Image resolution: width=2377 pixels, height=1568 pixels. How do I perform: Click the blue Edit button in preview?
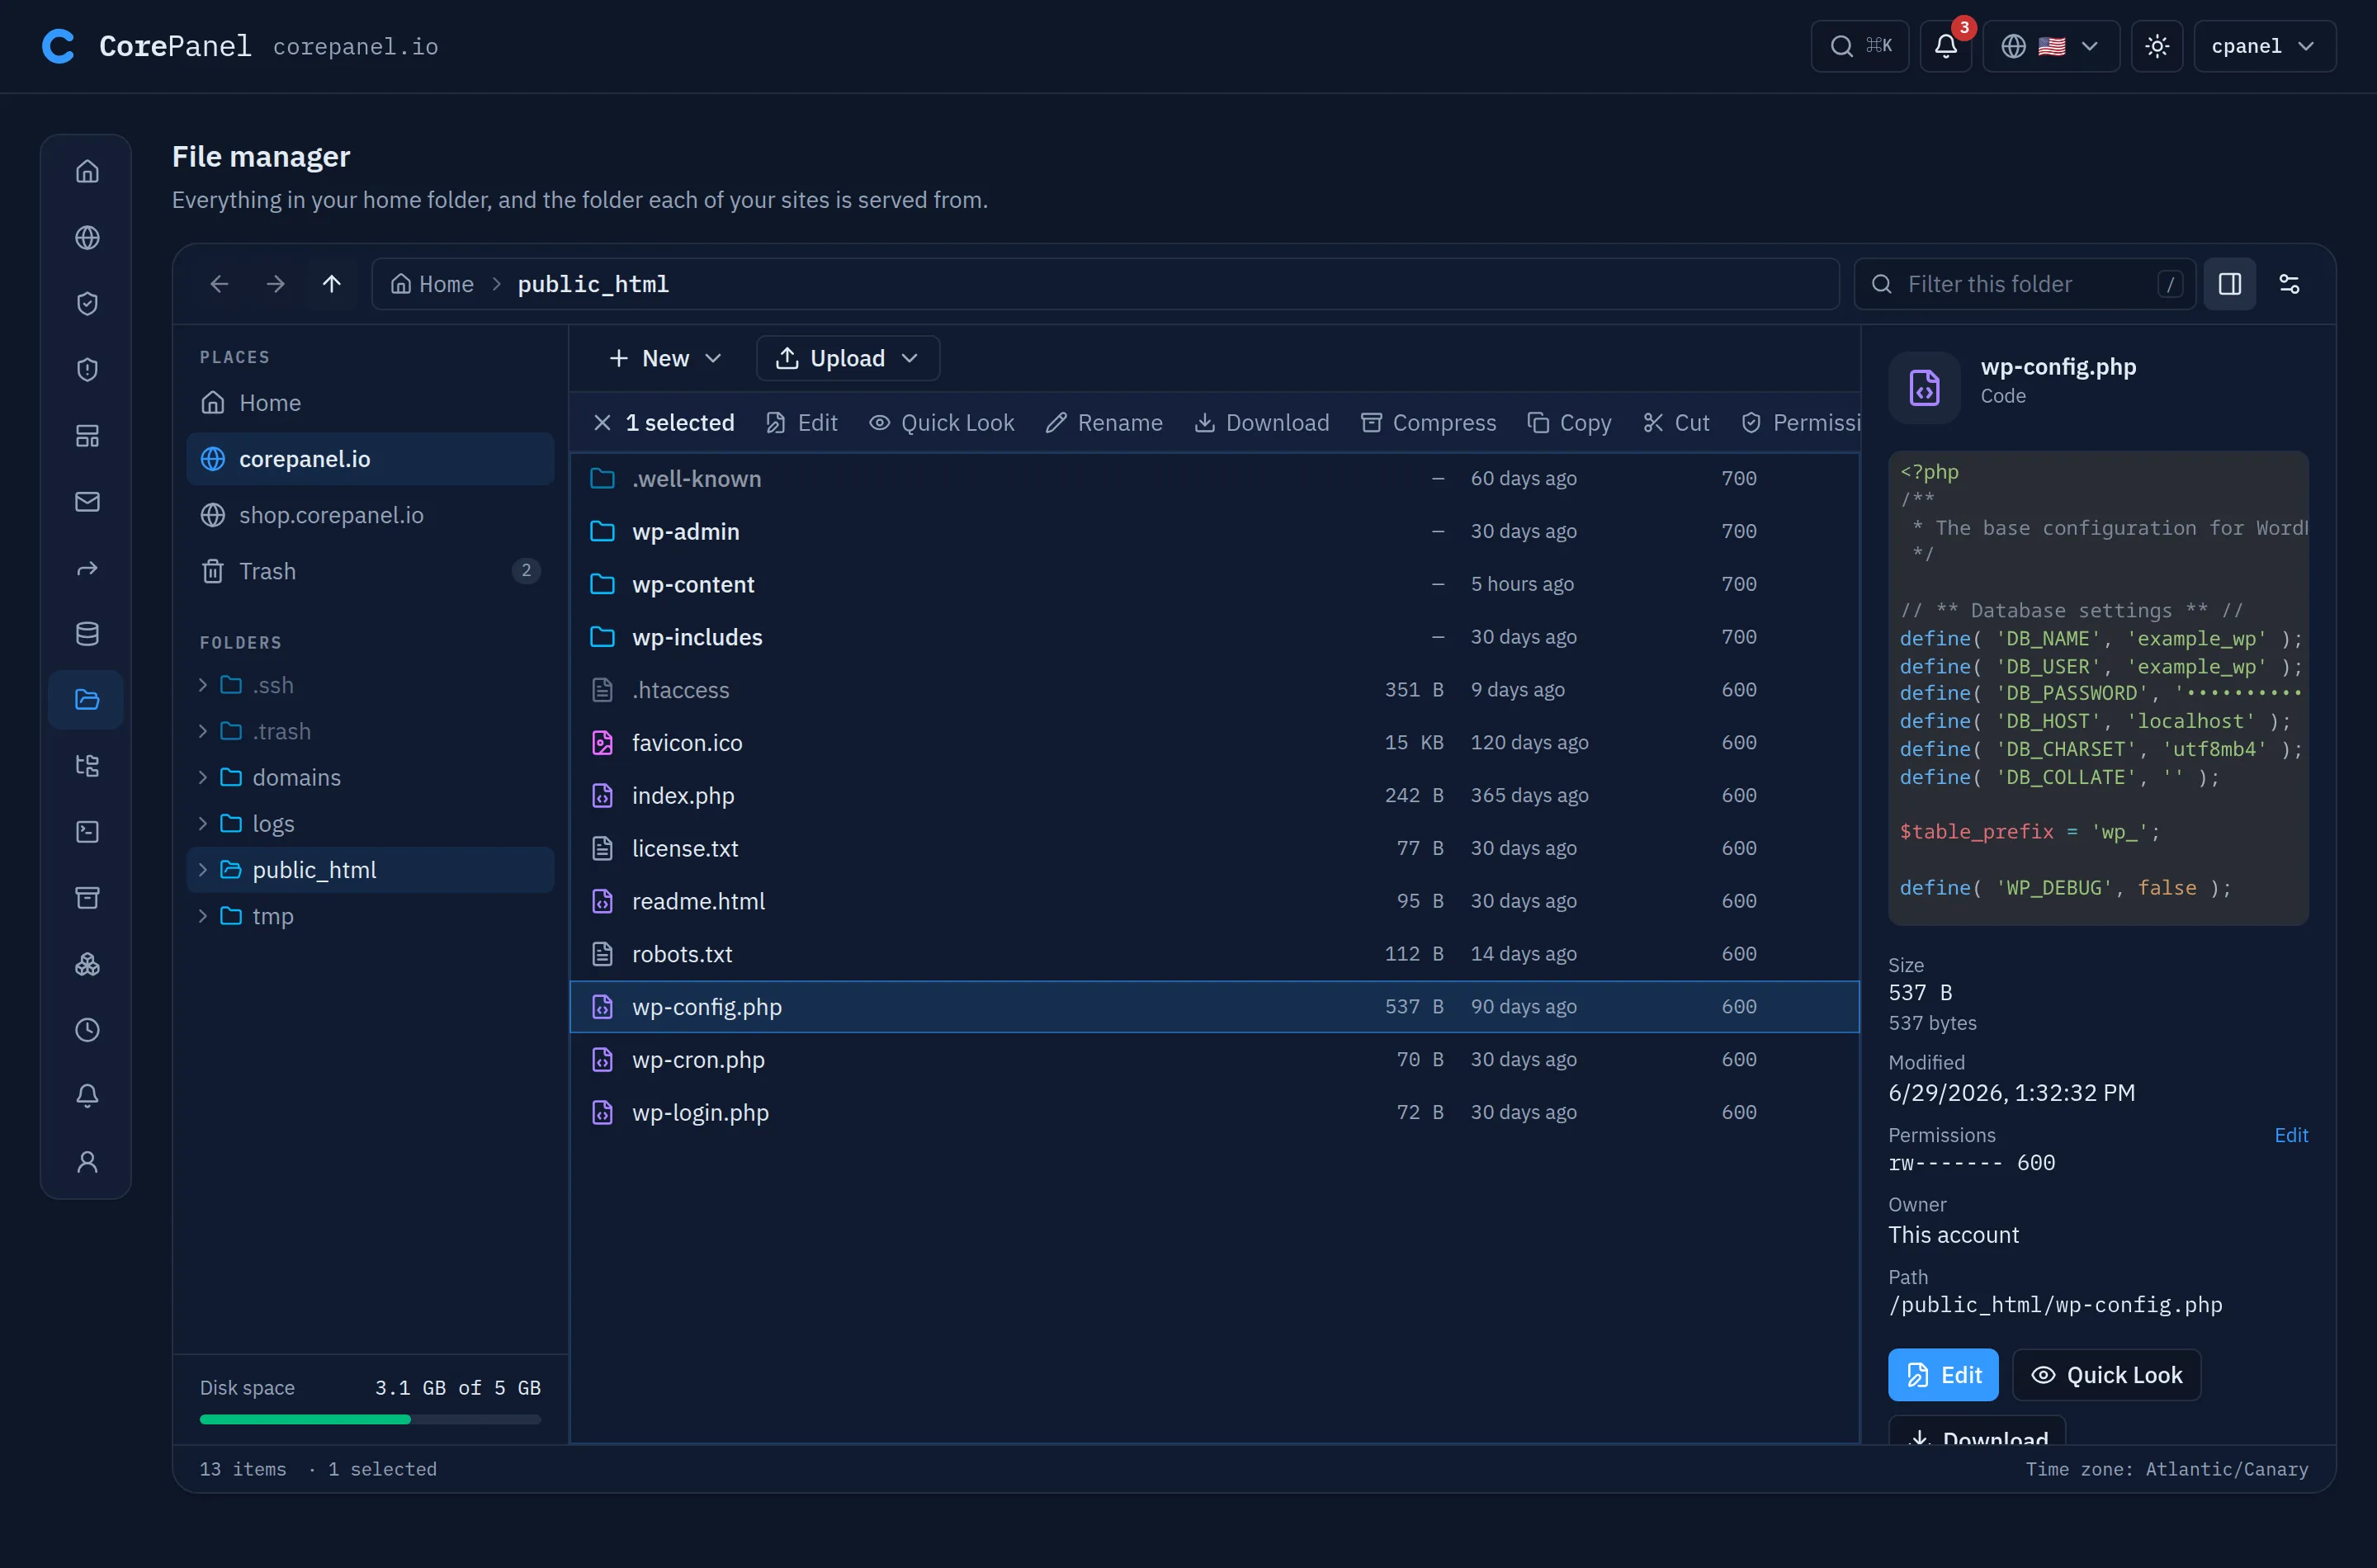pyautogui.click(x=1942, y=1375)
